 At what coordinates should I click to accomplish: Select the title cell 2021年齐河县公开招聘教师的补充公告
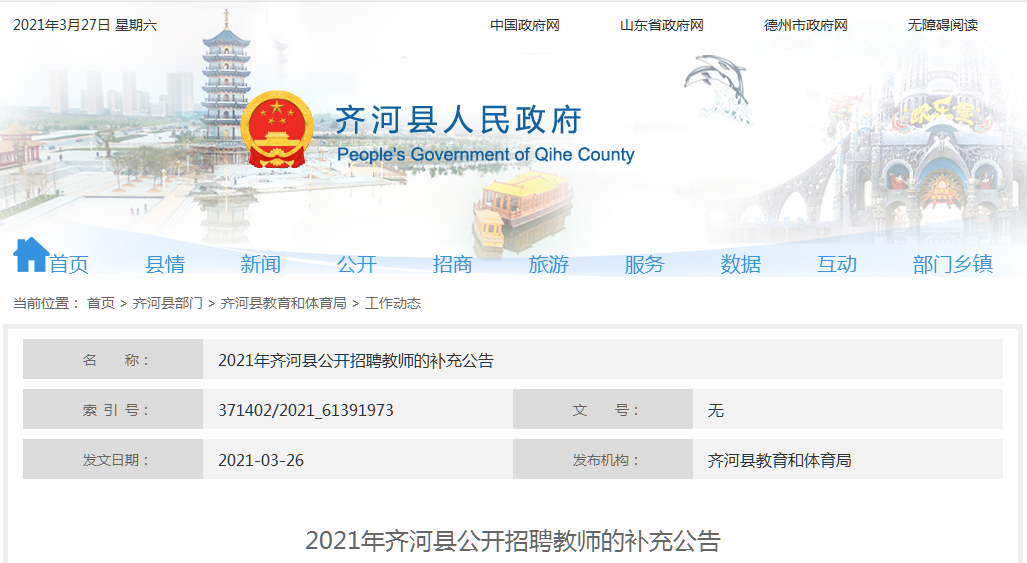(x=603, y=359)
